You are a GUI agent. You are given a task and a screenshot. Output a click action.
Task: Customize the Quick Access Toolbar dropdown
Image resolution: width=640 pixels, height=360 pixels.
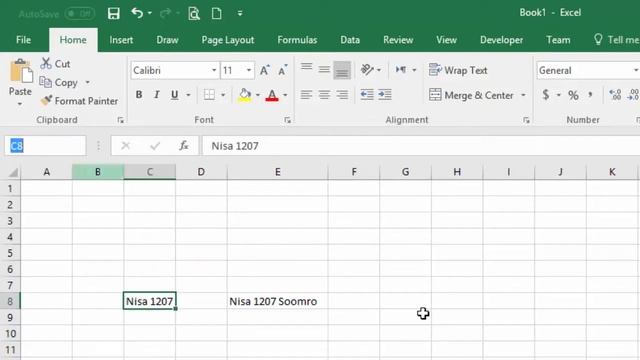[x=240, y=13]
